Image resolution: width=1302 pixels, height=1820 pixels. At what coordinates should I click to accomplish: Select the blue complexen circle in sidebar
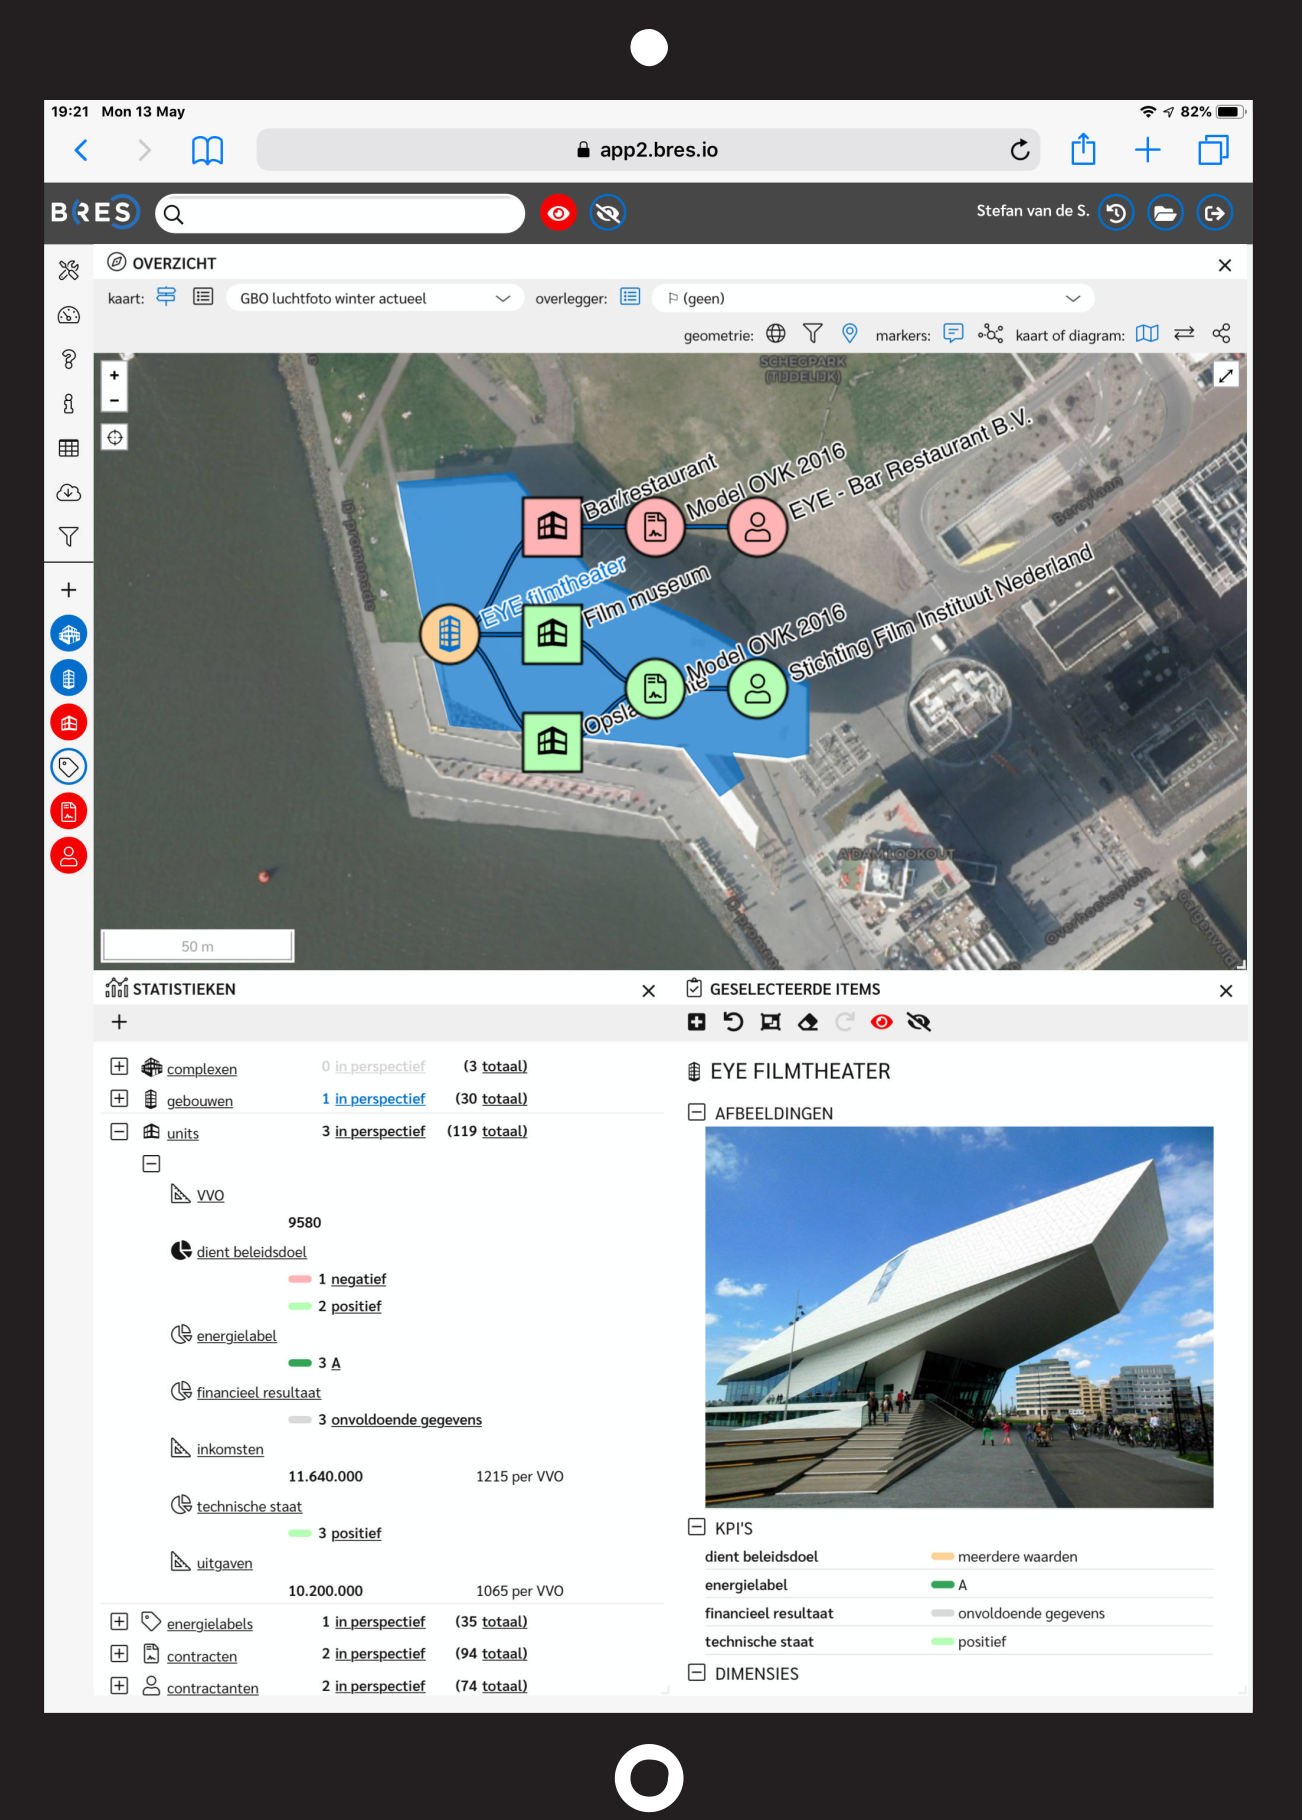pos(69,634)
